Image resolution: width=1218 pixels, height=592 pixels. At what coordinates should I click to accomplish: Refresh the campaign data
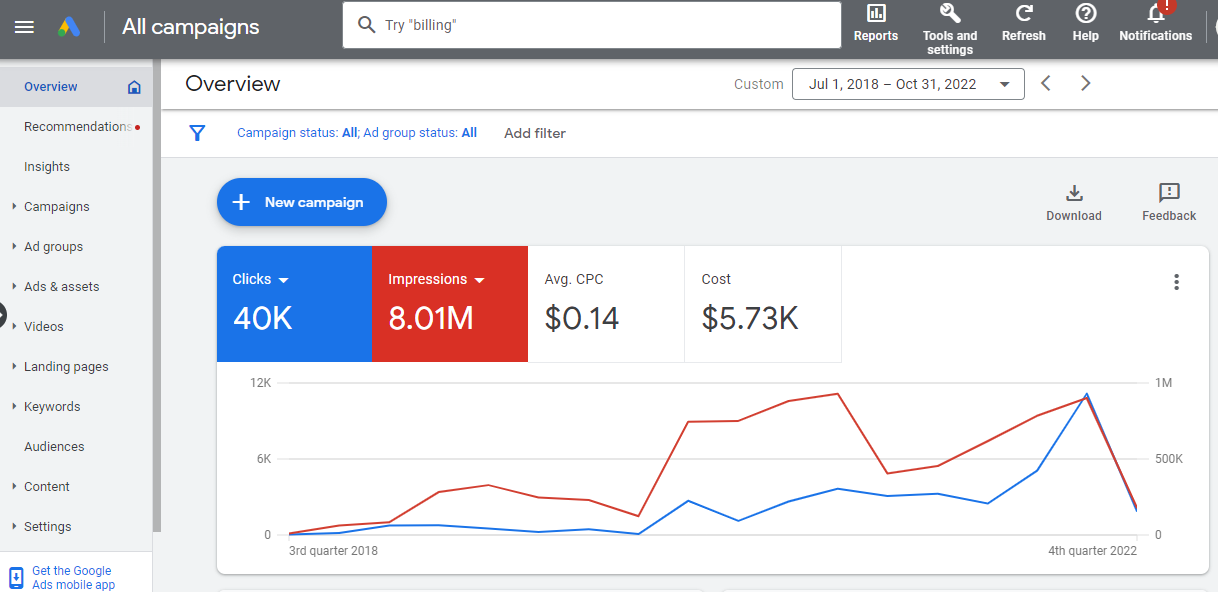[1023, 20]
